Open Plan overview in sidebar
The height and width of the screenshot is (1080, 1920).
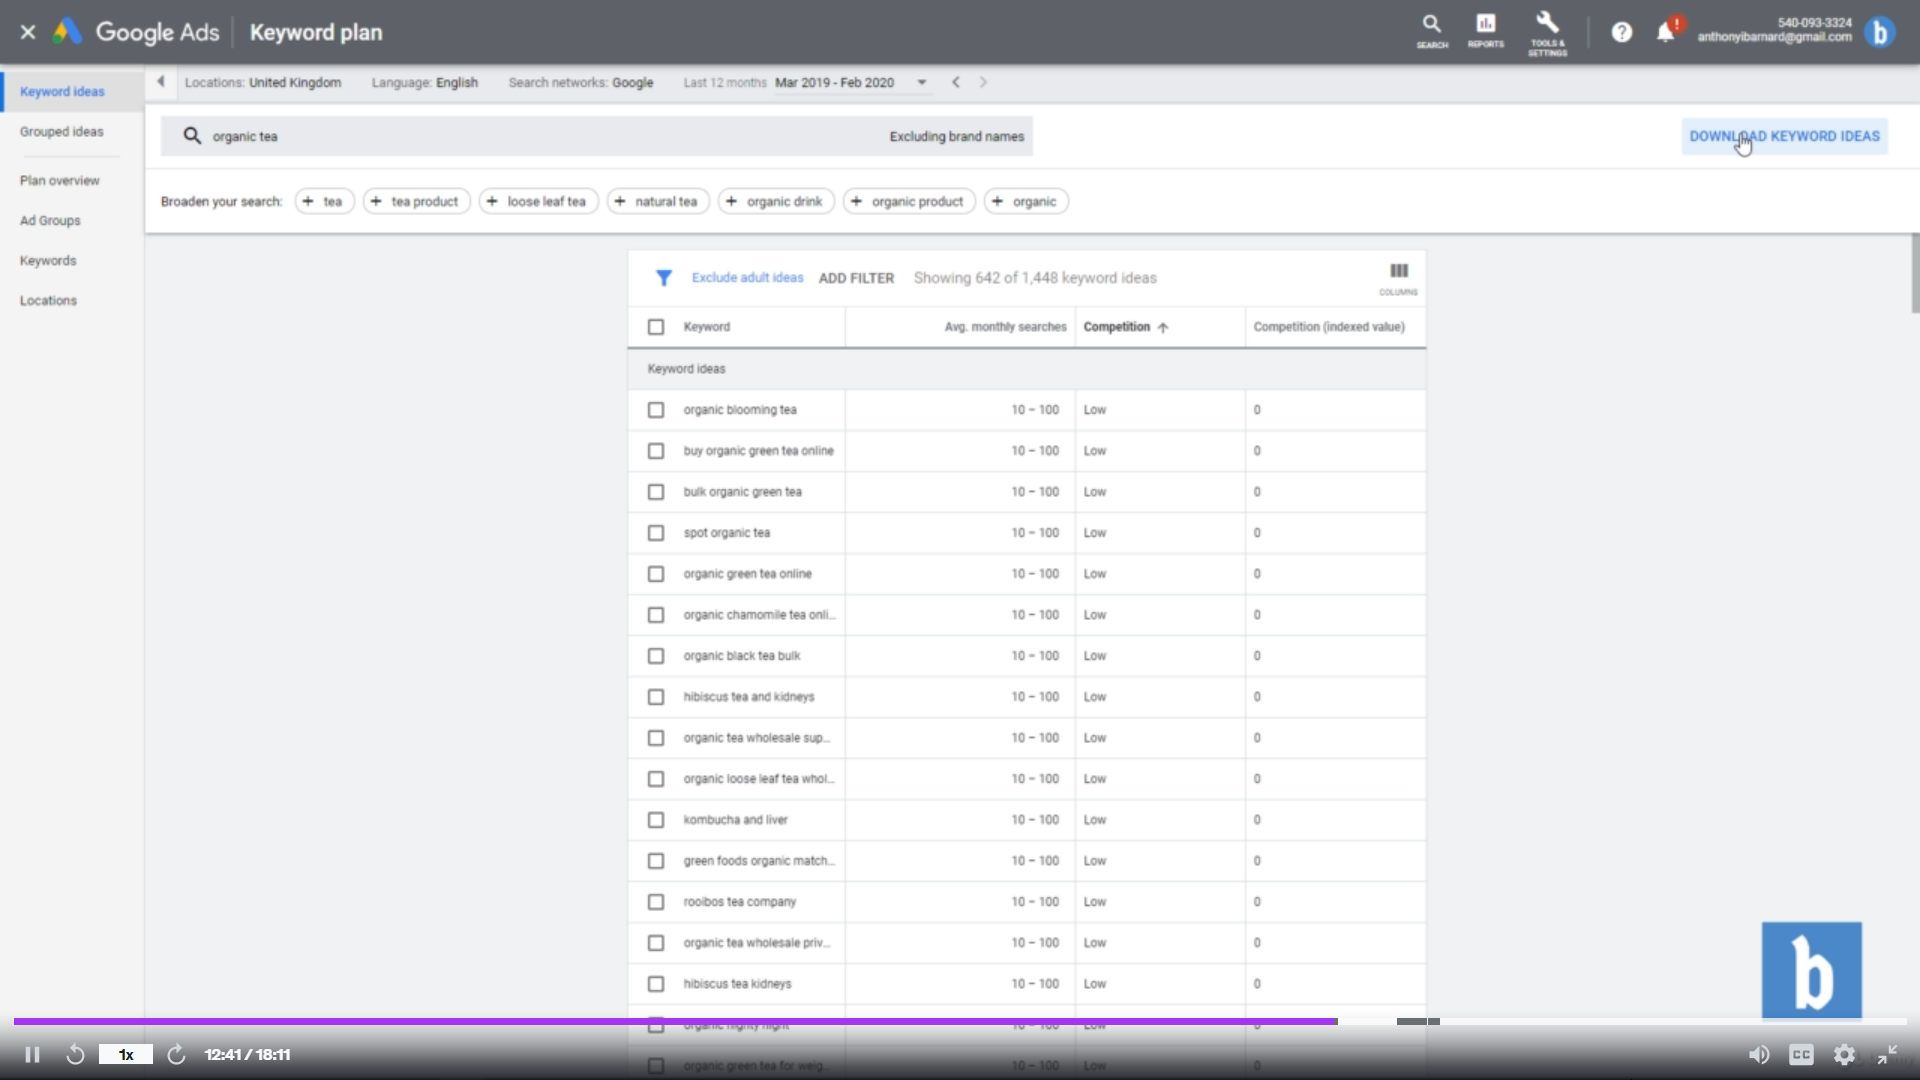pos(59,181)
